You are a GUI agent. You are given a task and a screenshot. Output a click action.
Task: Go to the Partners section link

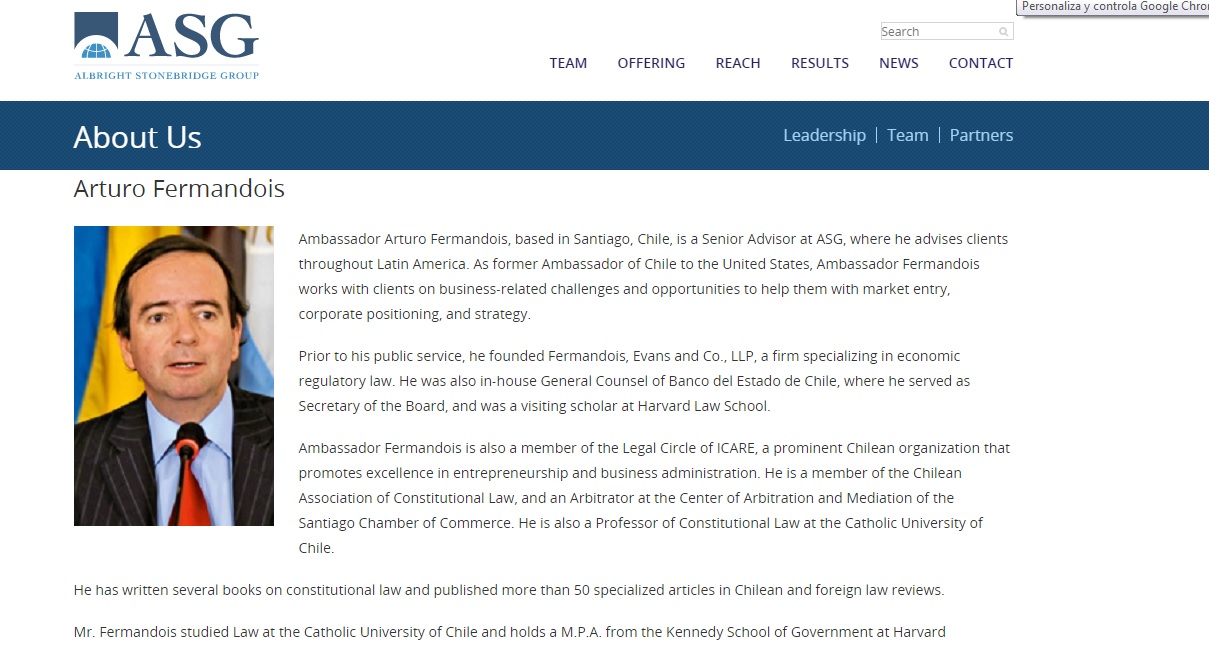pyautogui.click(x=981, y=135)
